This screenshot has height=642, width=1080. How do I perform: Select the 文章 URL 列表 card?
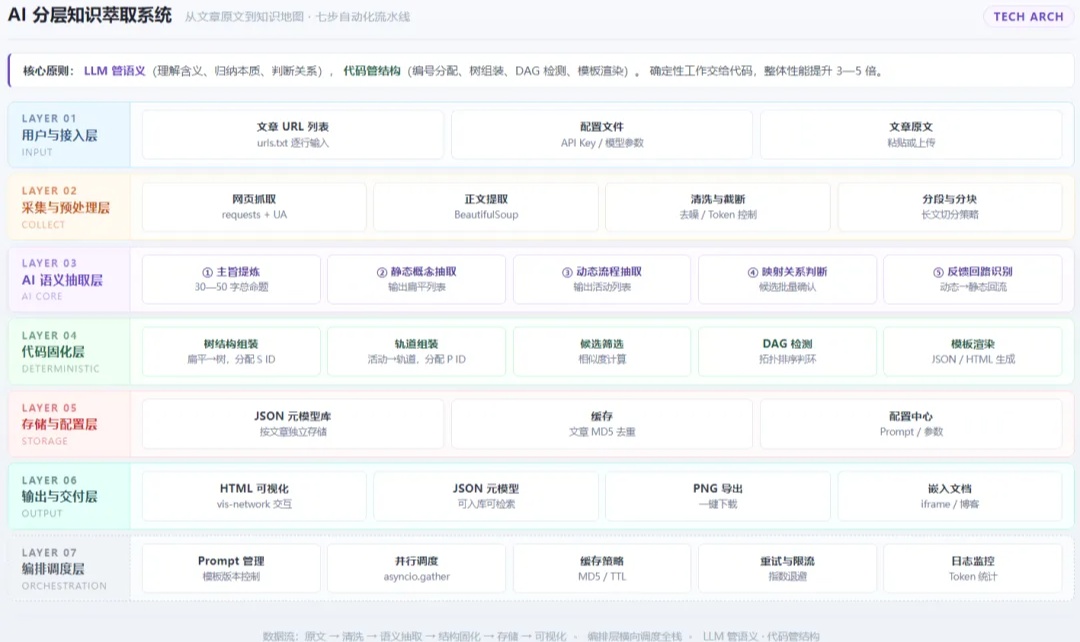click(293, 134)
